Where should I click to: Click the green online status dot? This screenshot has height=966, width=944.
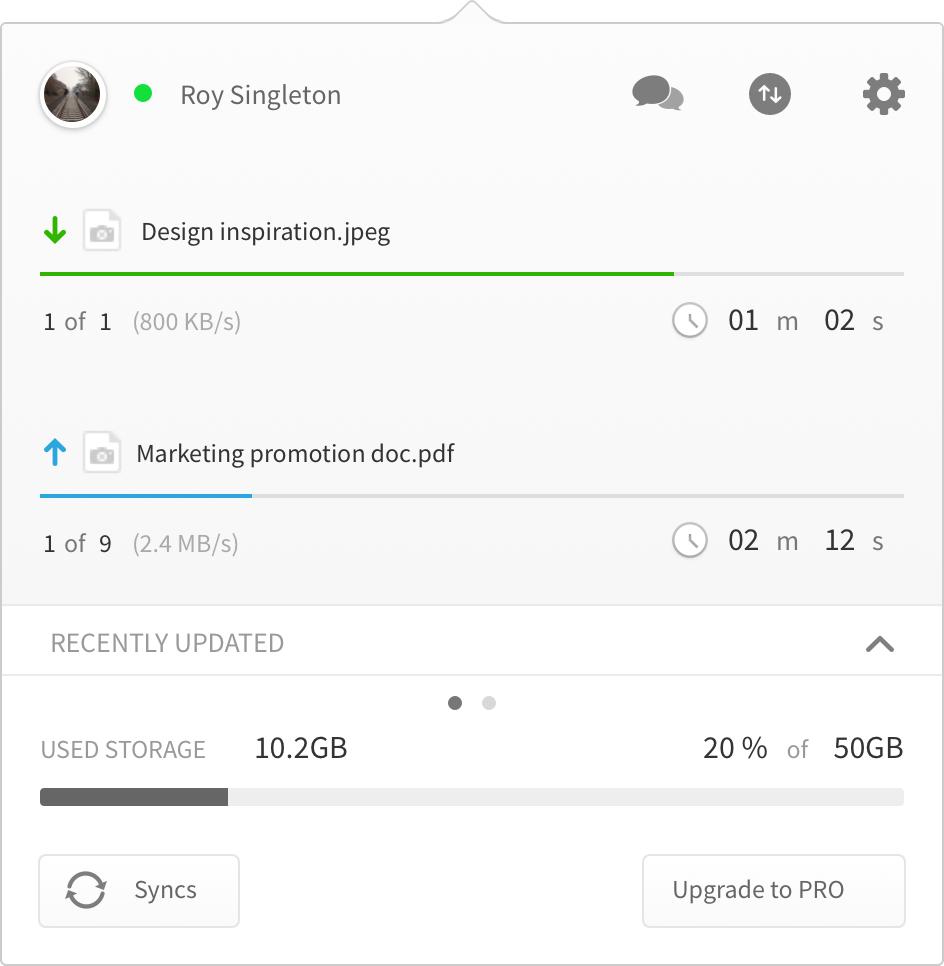pyautogui.click(x=143, y=94)
